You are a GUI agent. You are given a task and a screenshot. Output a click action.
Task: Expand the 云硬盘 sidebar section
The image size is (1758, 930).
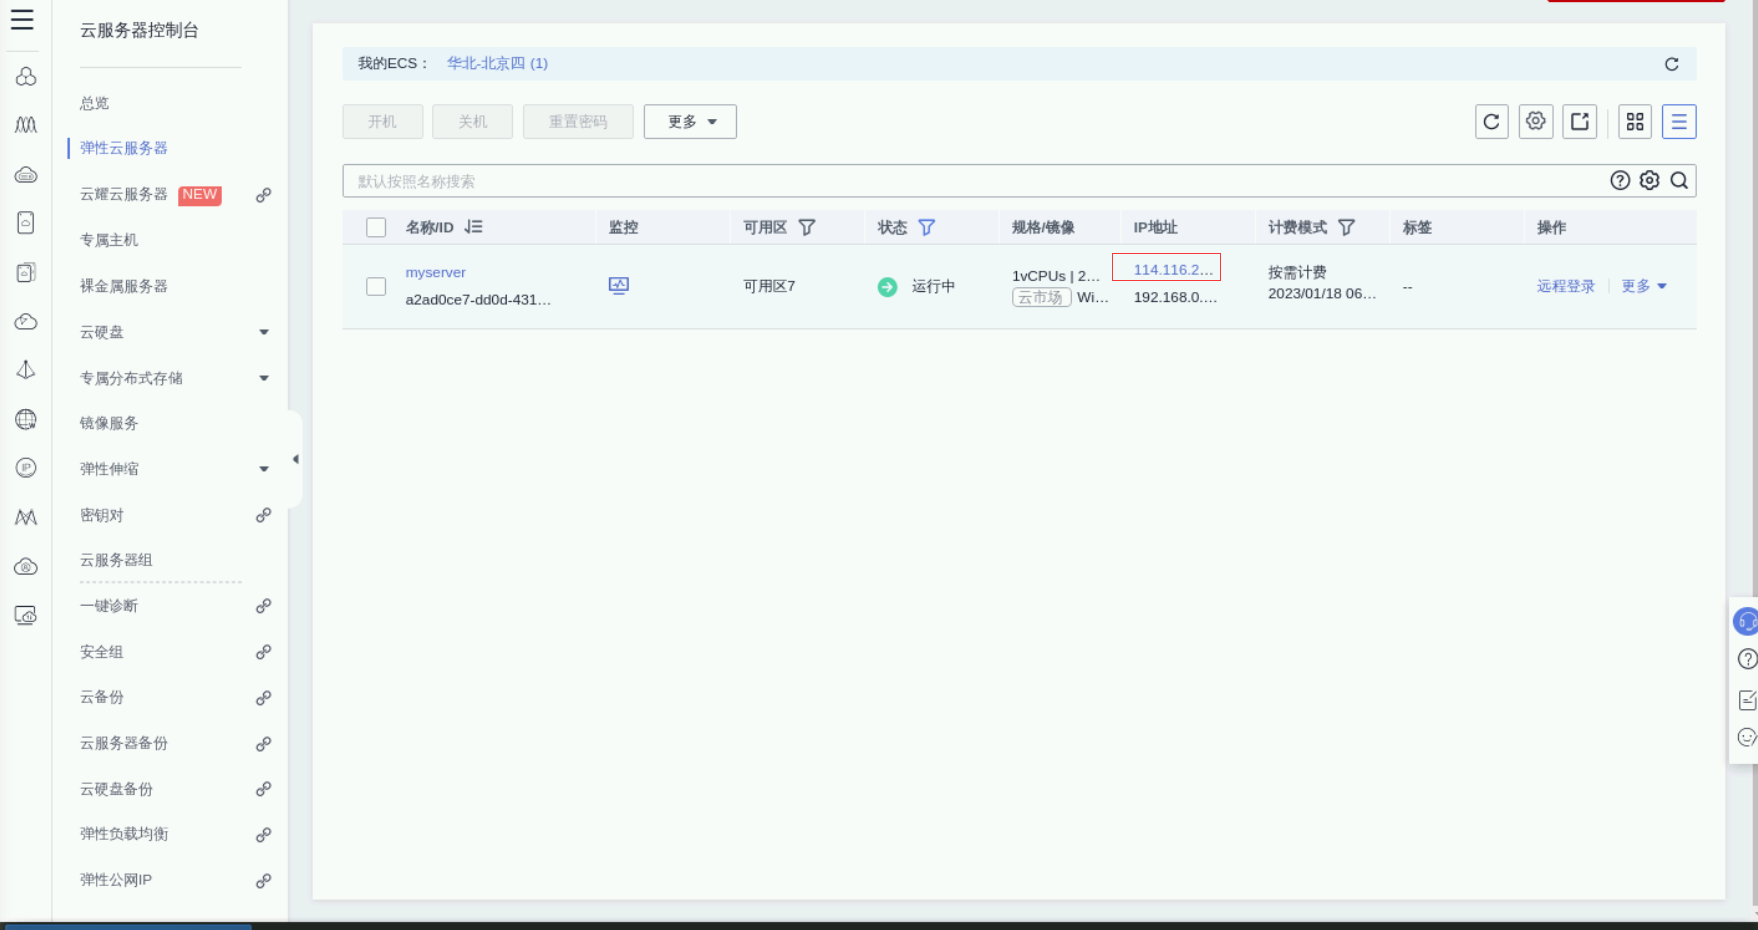pyautogui.click(x=264, y=332)
